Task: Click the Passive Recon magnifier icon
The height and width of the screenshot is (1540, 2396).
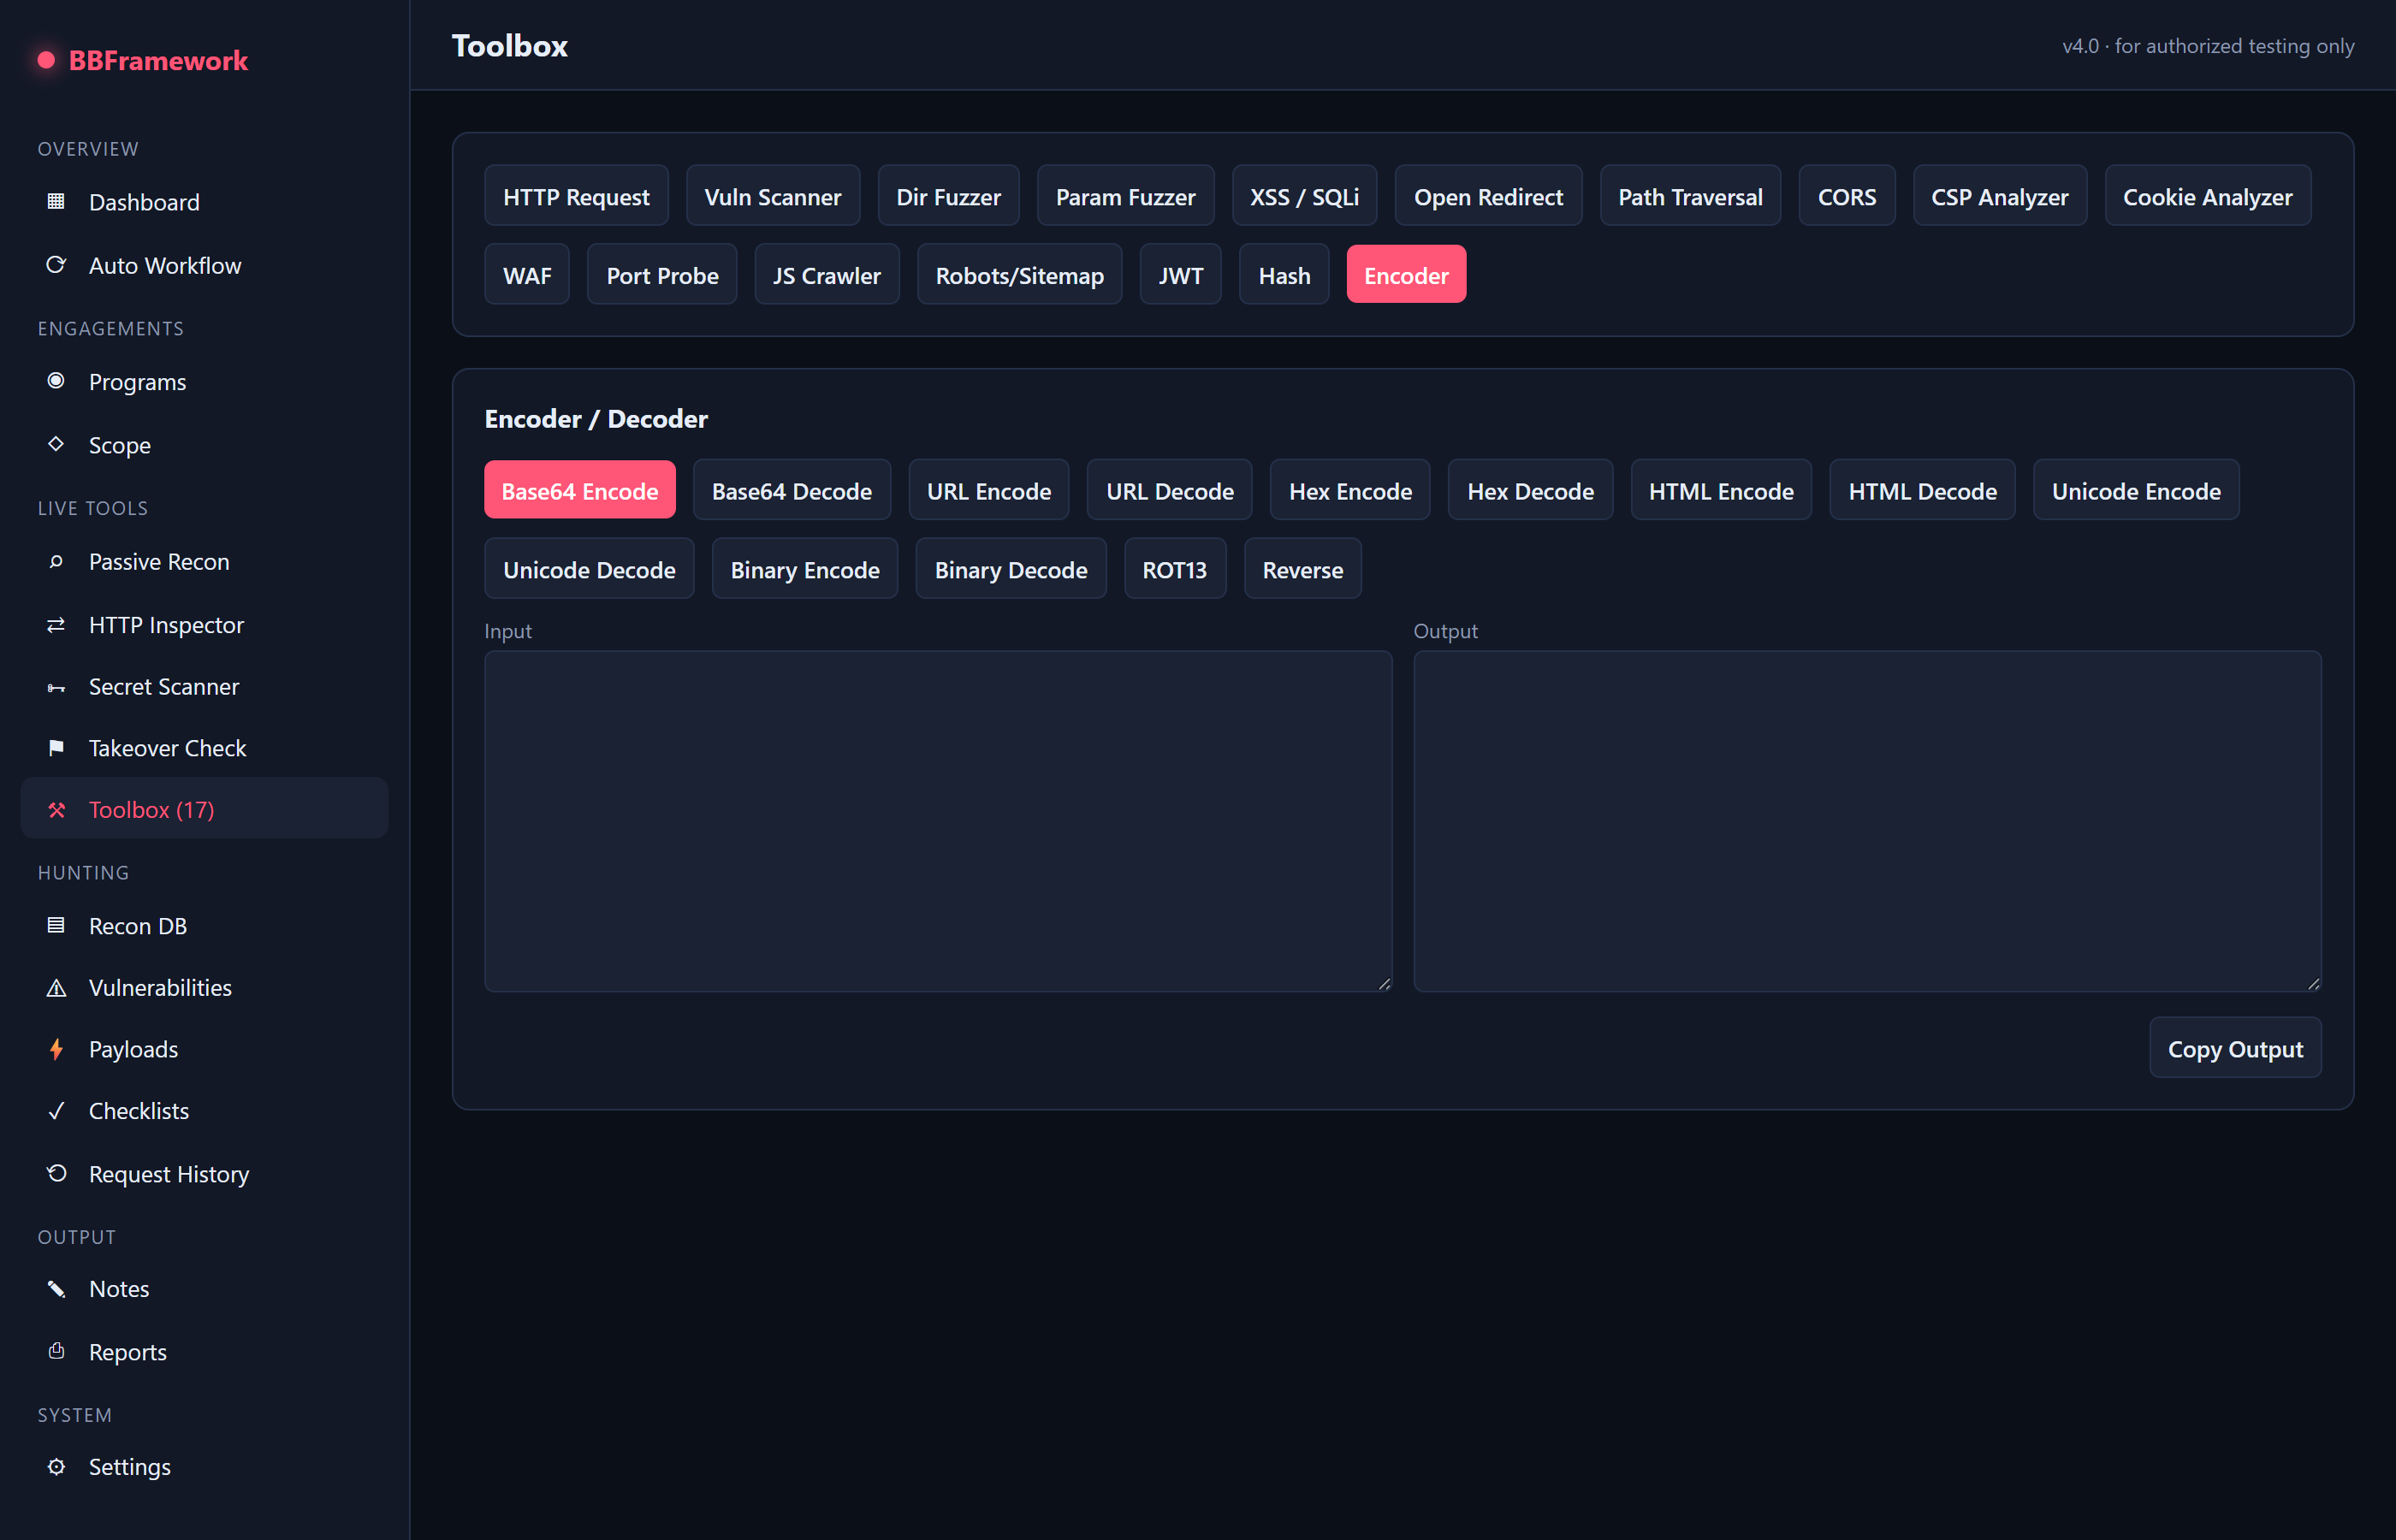Action: (56, 562)
